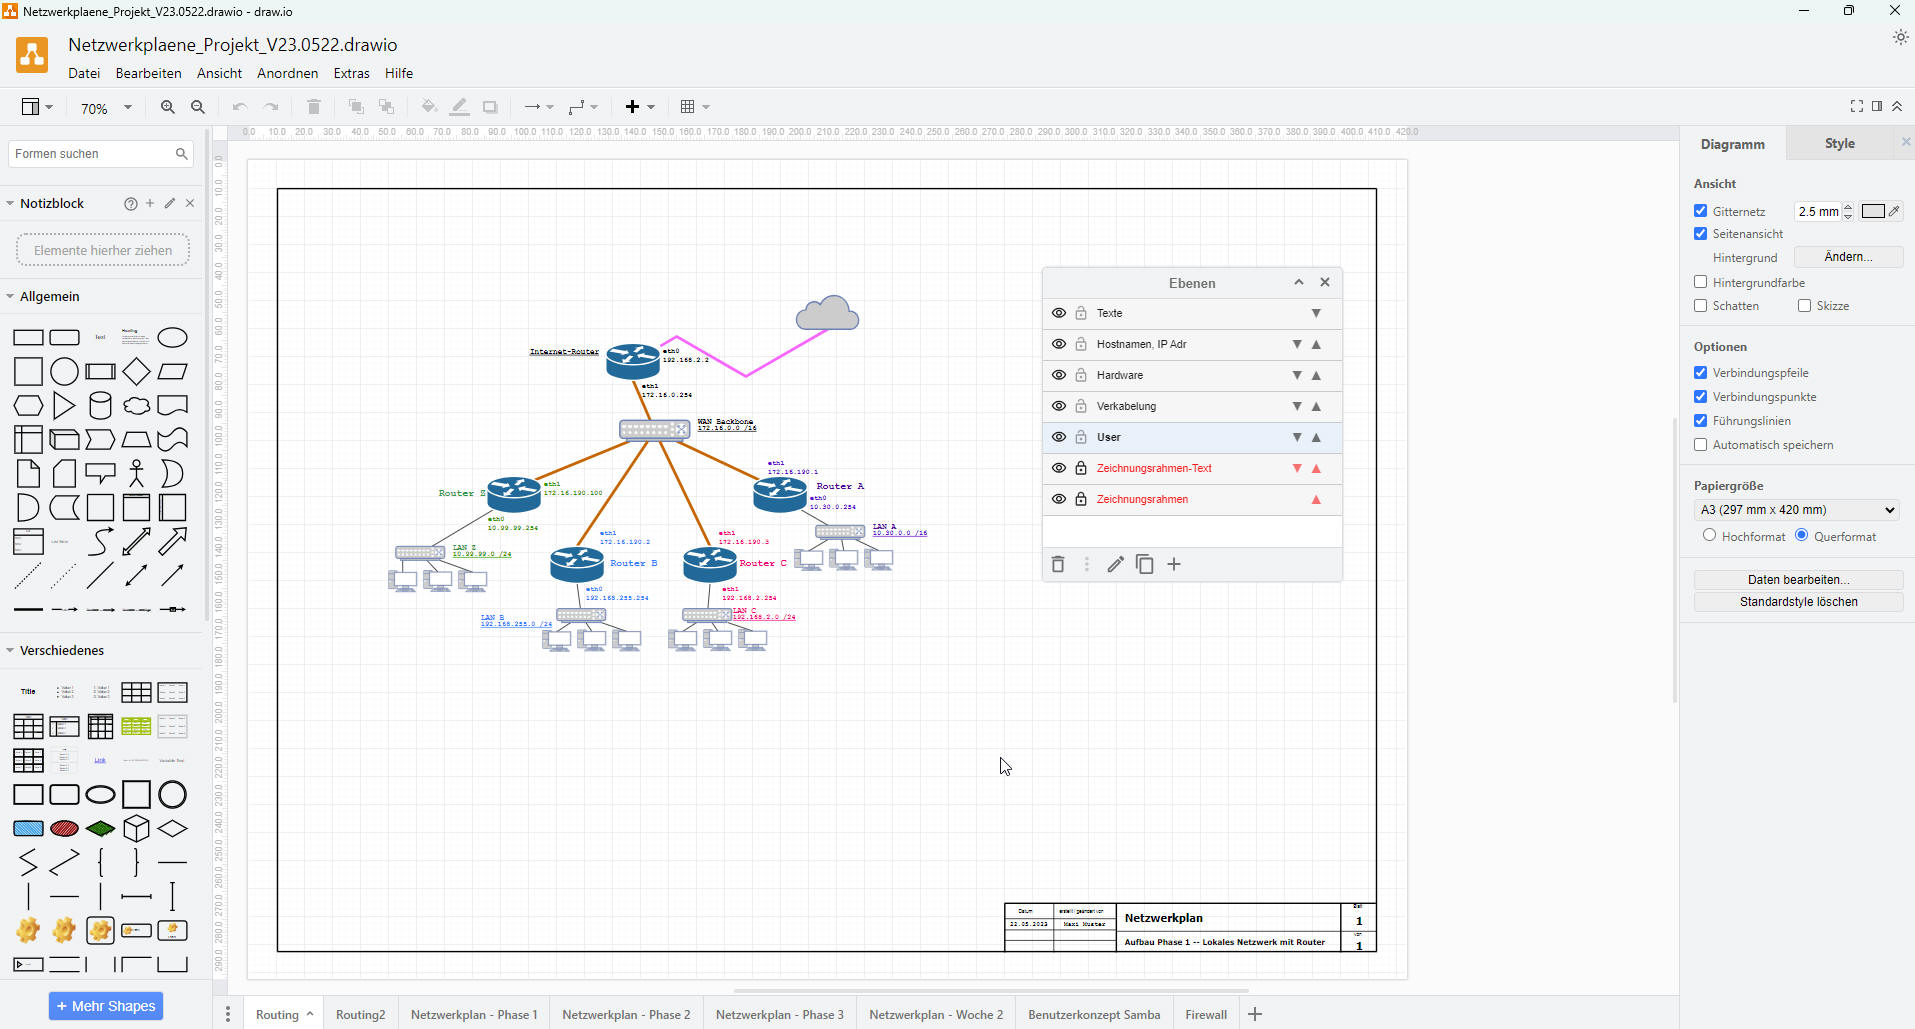Duplicate the selected layer in Ebenen
The image size is (1915, 1029).
pos(1145,565)
